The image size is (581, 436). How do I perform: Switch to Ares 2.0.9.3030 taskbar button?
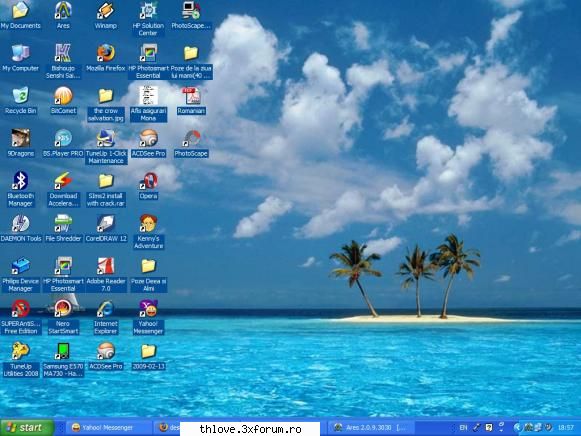click(371, 427)
